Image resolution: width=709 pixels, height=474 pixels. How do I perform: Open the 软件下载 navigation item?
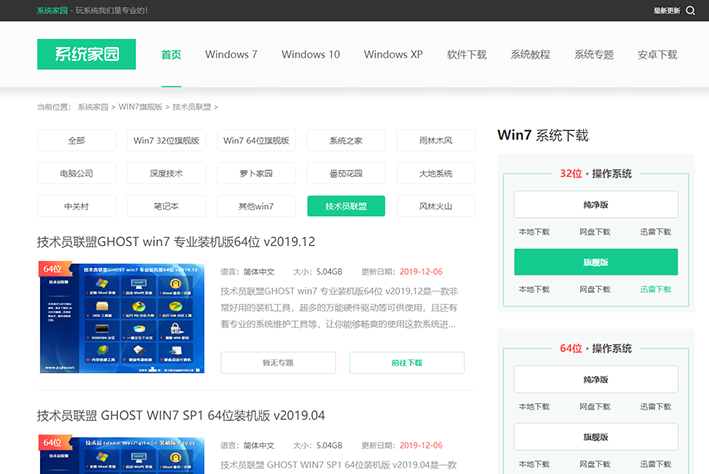(x=466, y=54)
